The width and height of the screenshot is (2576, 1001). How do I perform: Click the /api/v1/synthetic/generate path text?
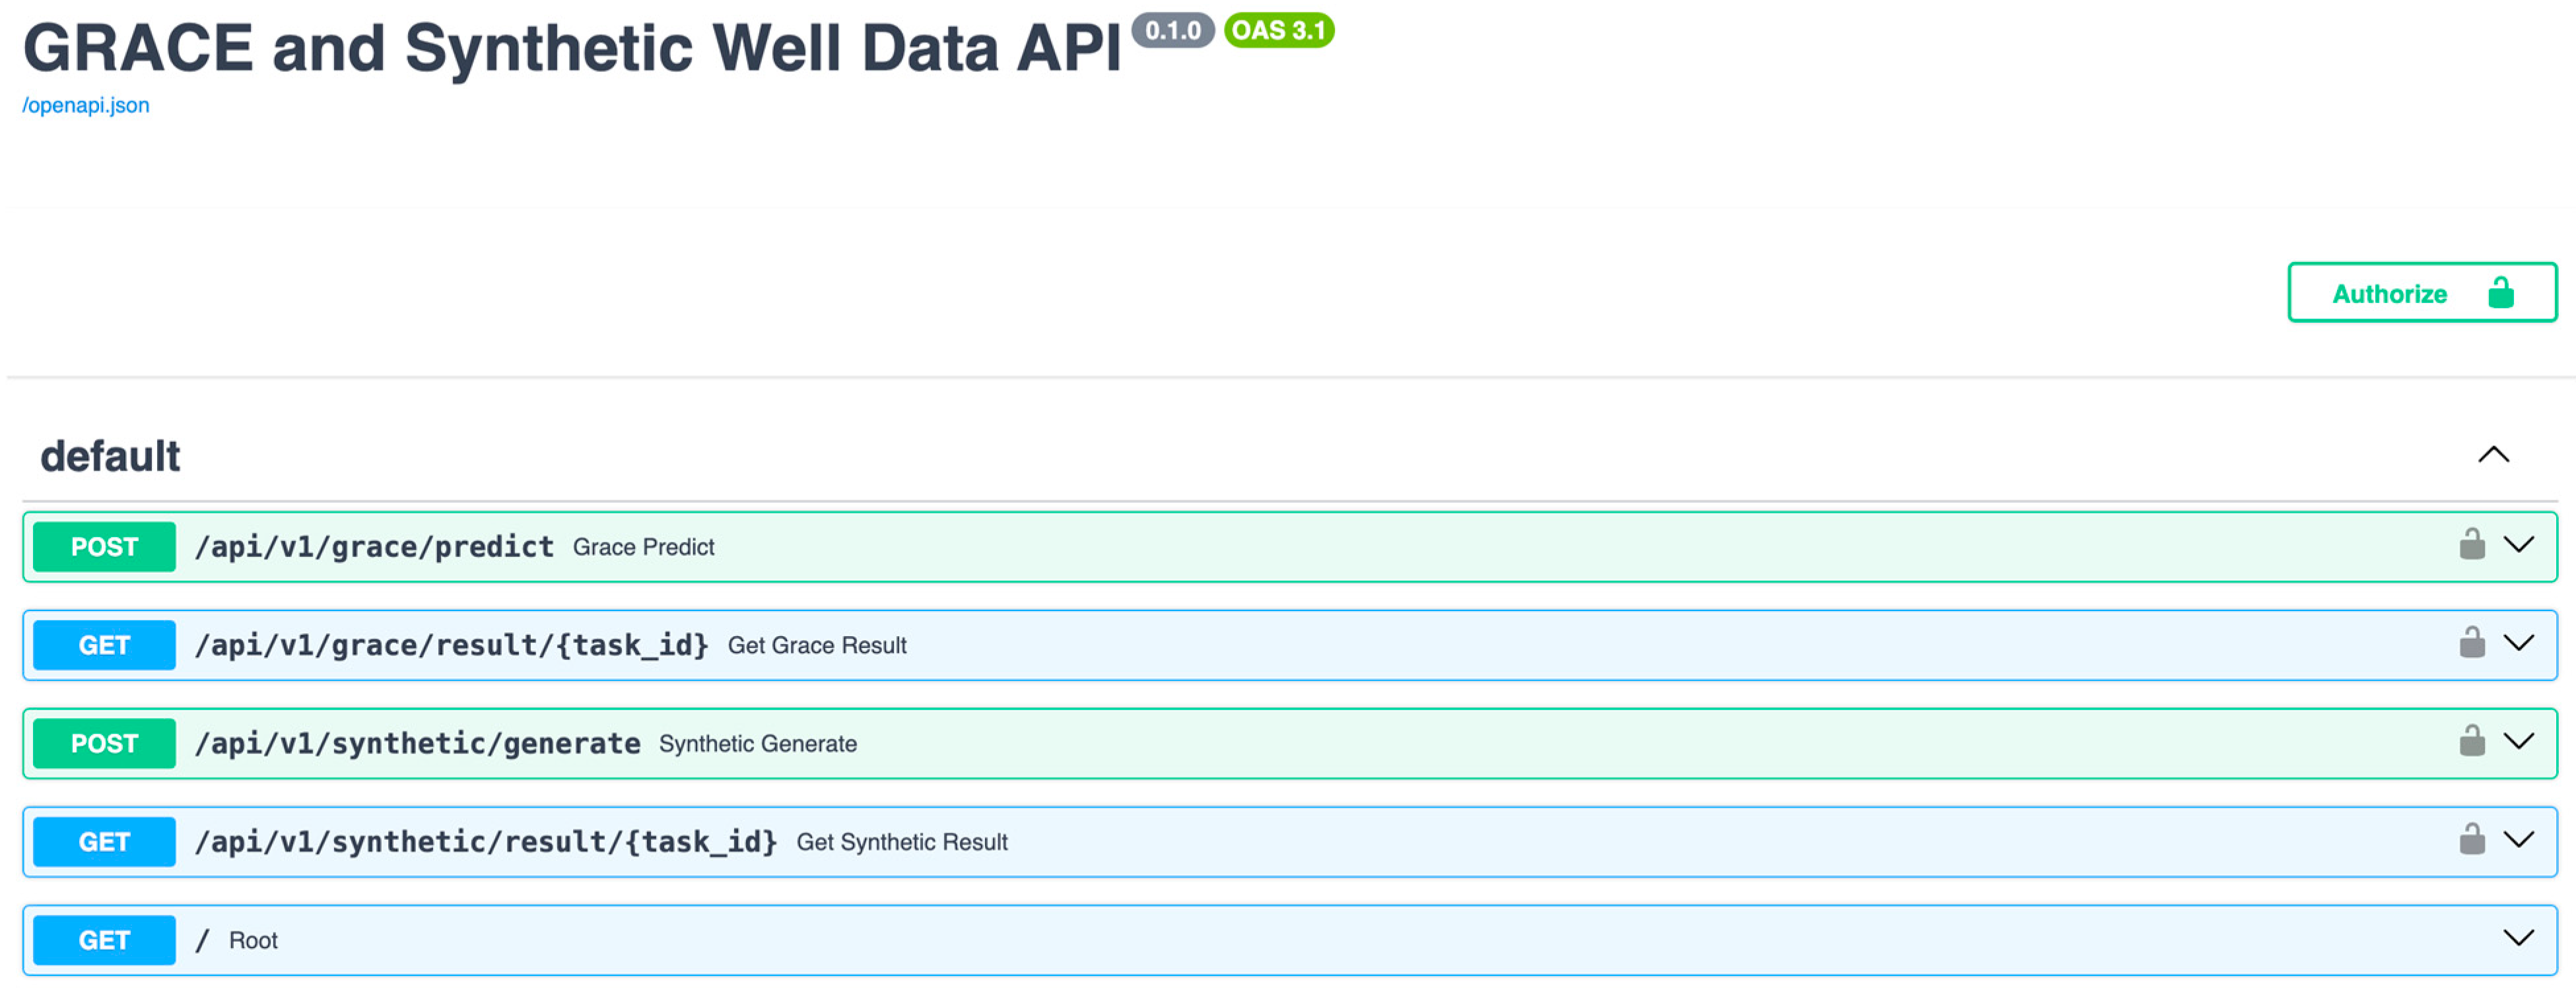(417, 744)
